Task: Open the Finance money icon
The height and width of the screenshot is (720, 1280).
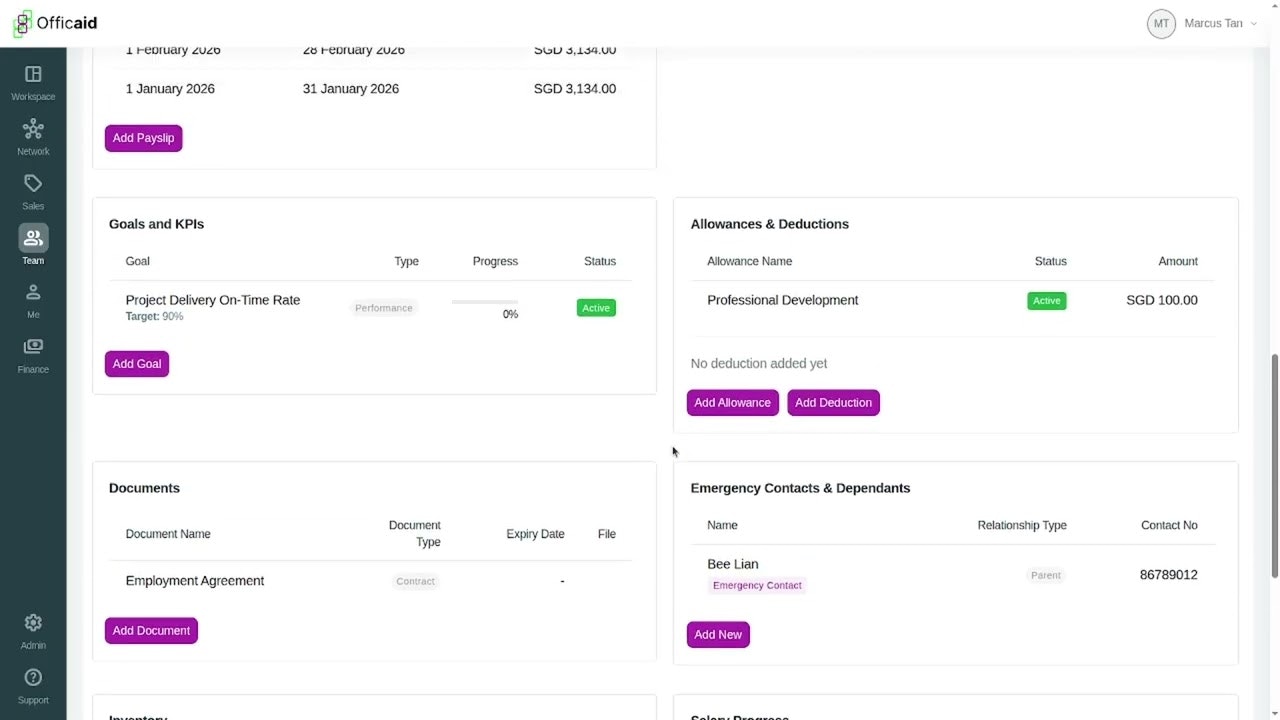Action: (33, 347)
